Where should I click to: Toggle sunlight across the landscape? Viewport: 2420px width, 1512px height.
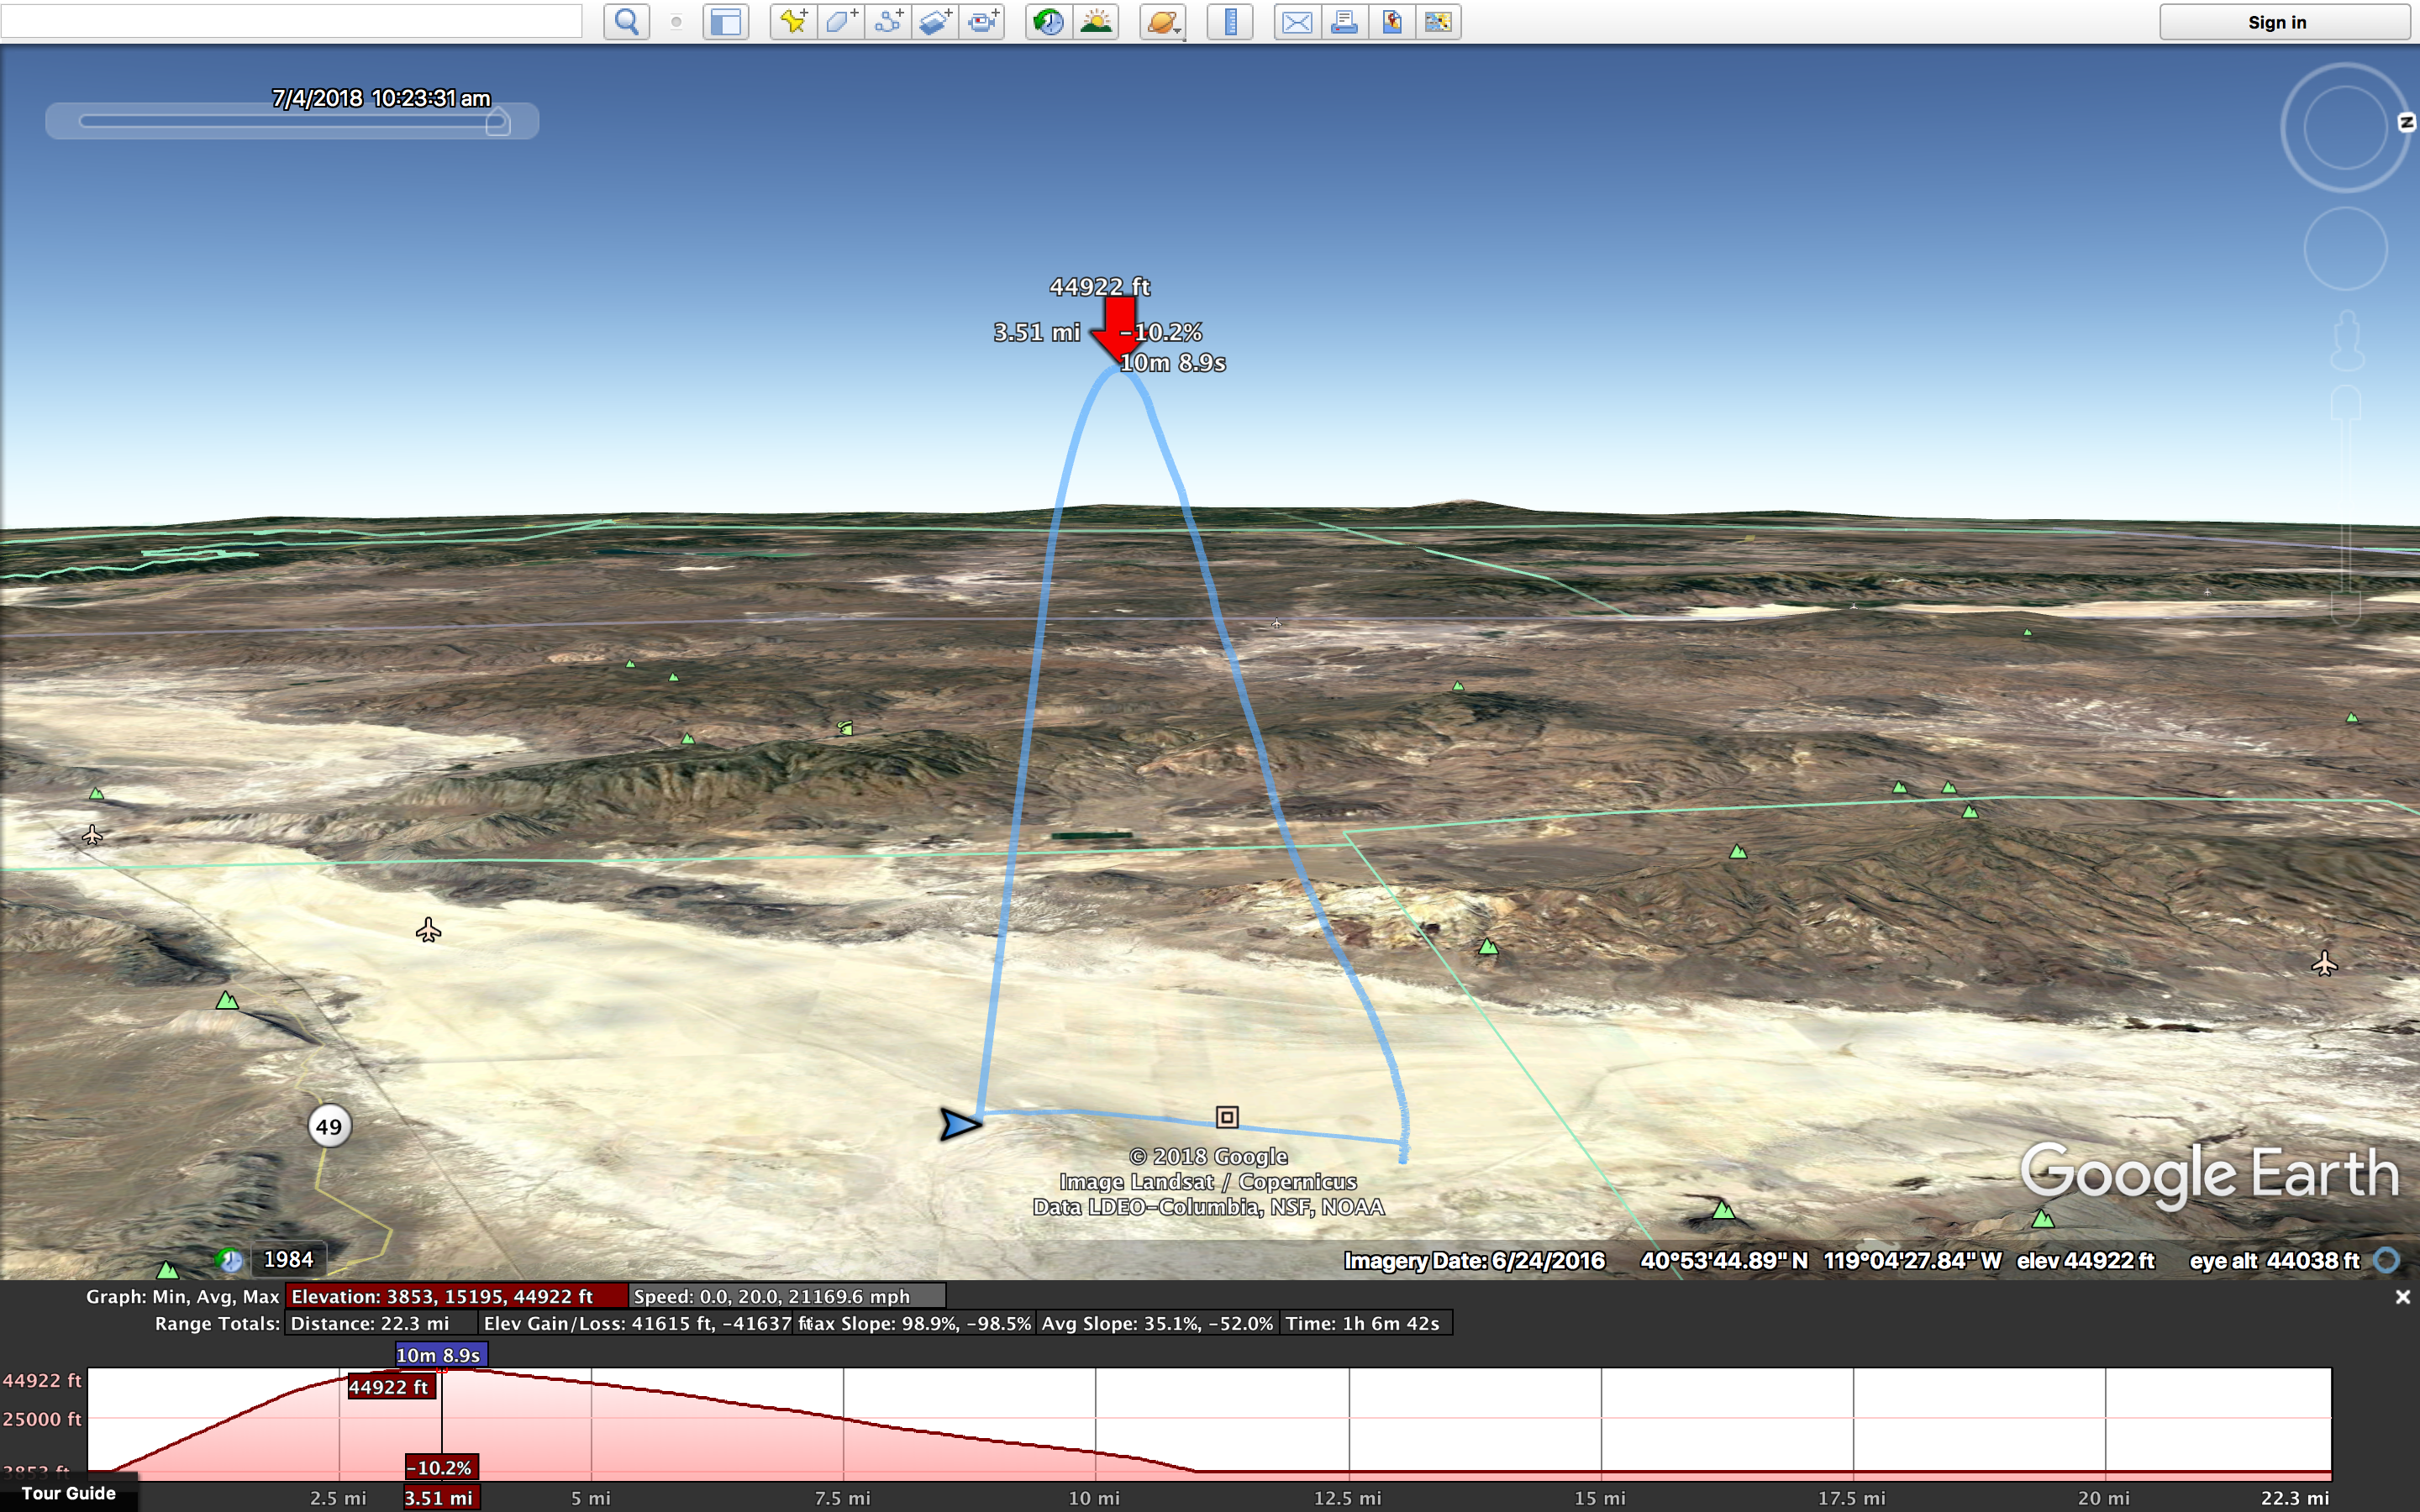pyautogui.click(x=1096, y=22)
